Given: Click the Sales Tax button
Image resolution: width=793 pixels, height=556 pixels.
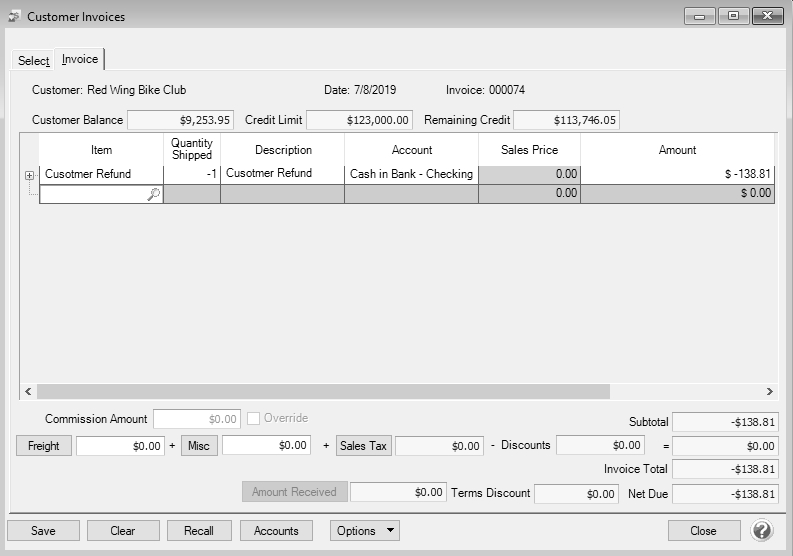Looking at the screenshot, I should coord(364,446).
